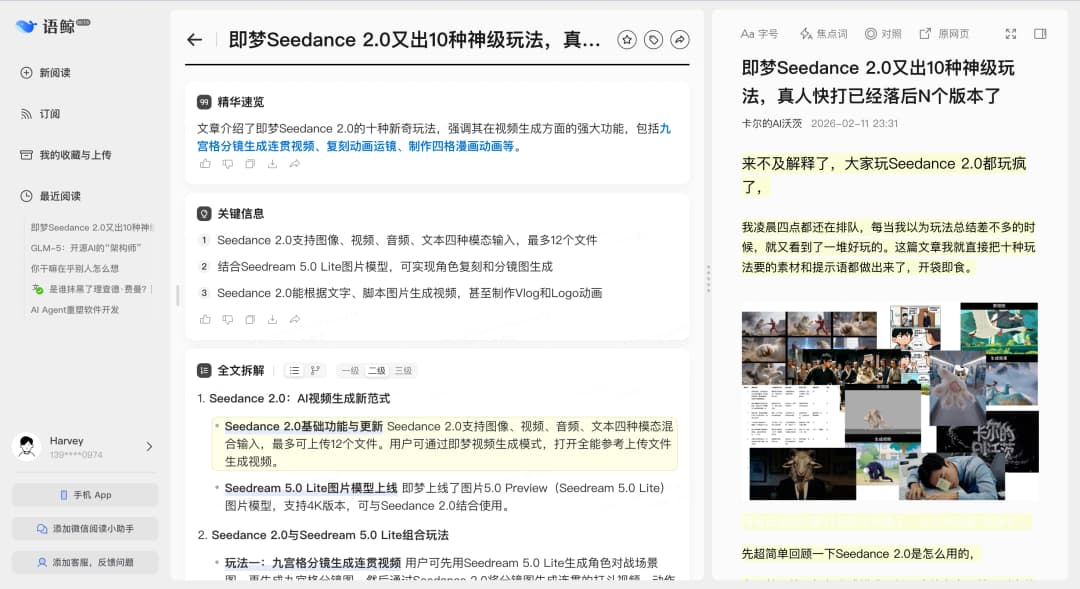Star this article to favorite it
Screen dimensions: 1080x589
pos(627,40)
